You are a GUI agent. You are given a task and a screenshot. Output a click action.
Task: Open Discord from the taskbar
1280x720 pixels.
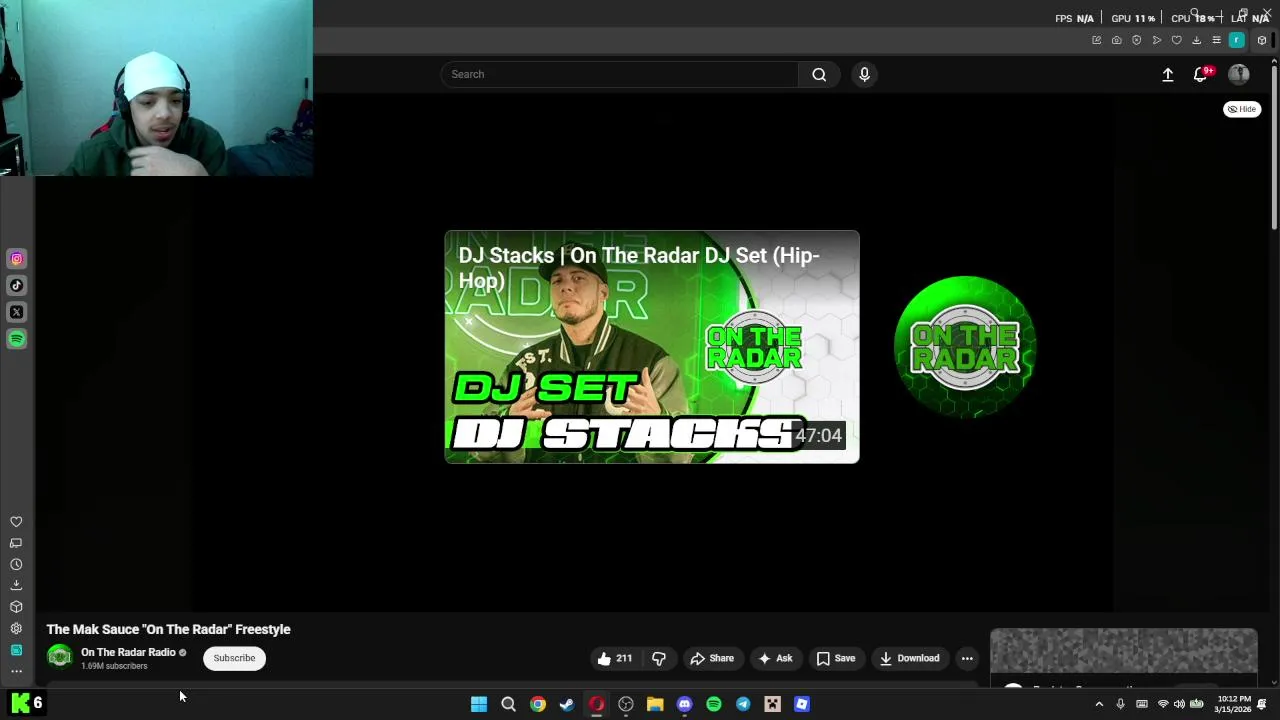pos(684,704)
